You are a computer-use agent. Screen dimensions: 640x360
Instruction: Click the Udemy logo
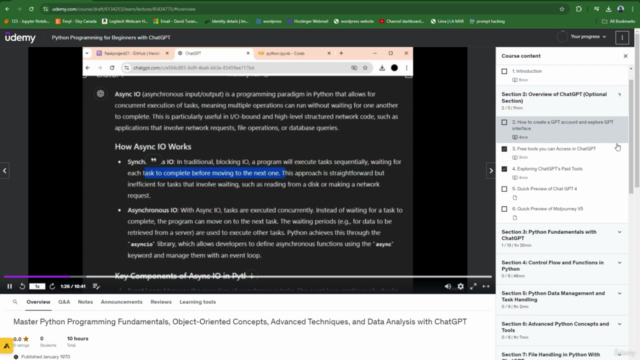20,38
